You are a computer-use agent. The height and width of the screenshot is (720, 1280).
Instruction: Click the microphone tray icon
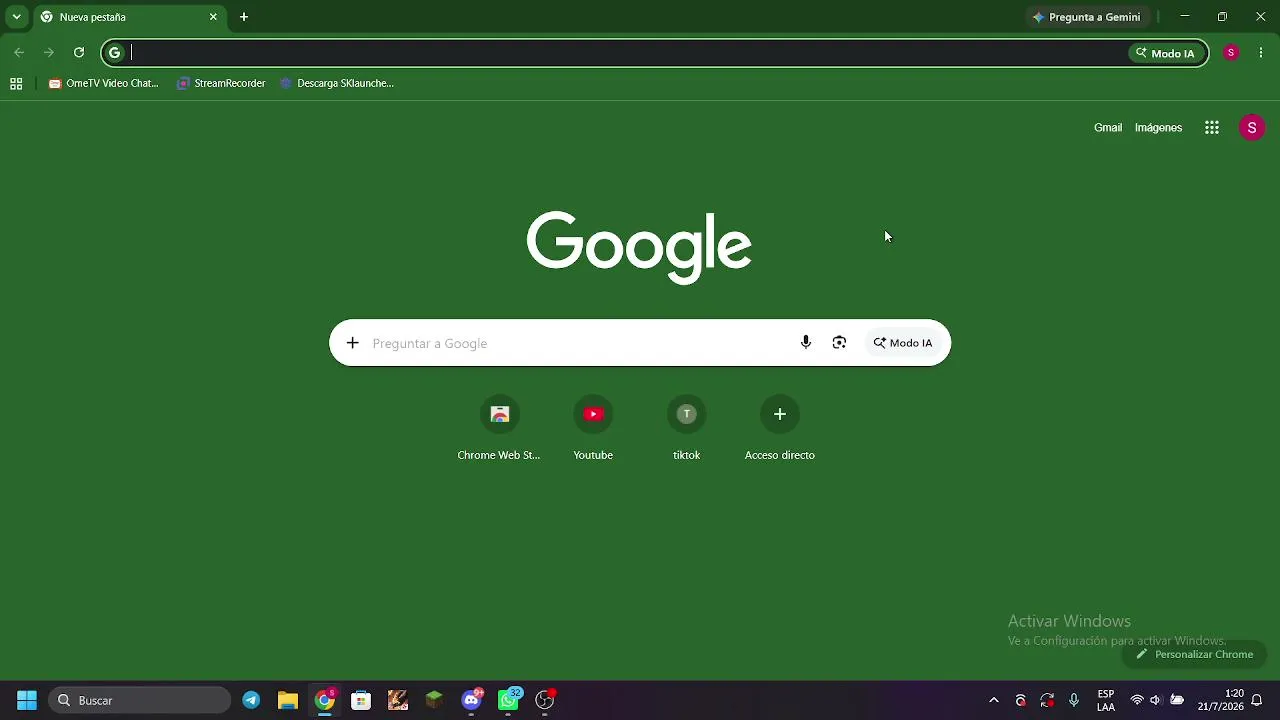(1074, 701)
